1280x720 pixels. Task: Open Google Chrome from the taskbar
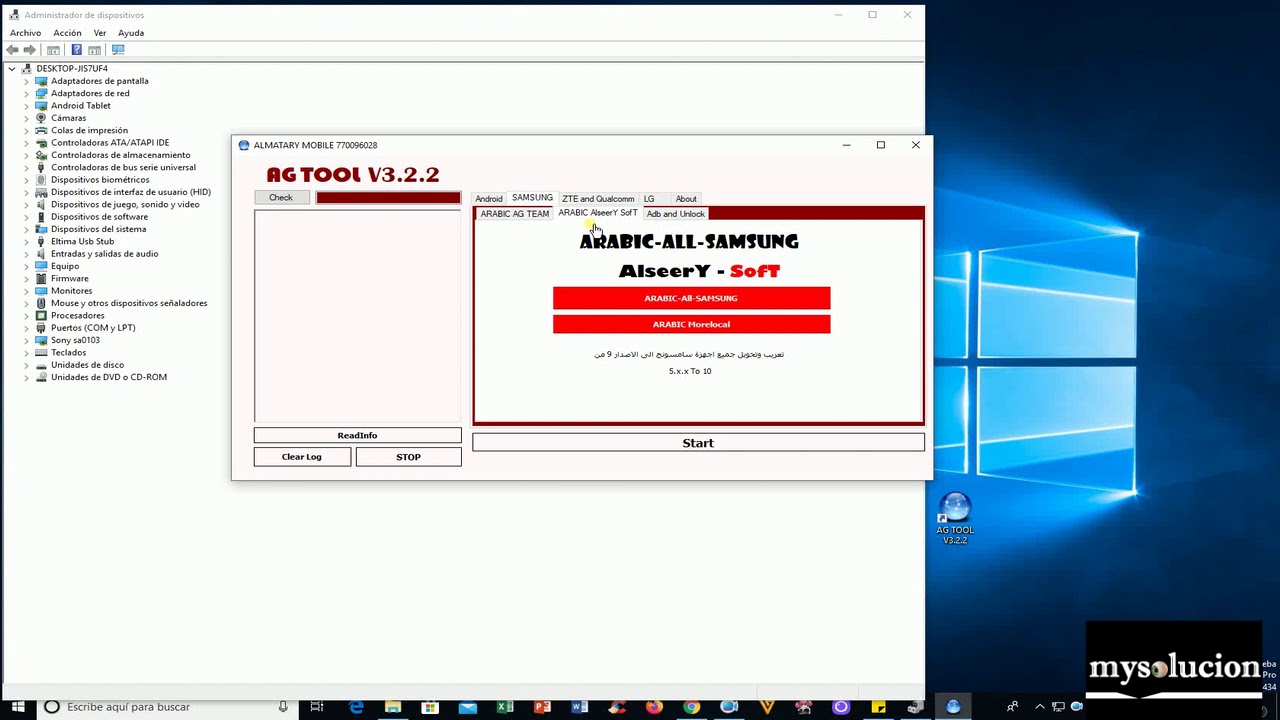(x=691, y=707)
